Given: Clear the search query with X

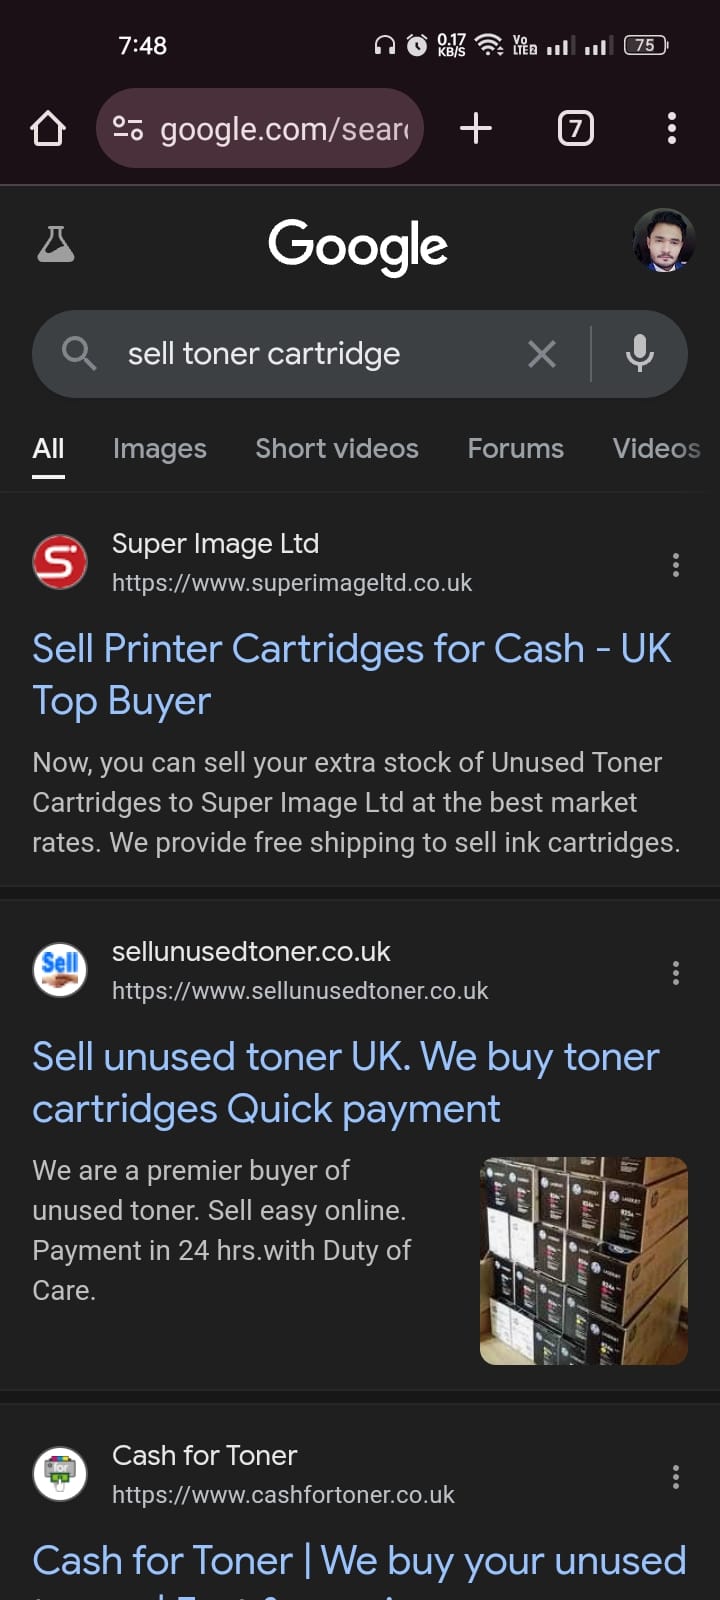Looking at the screenshot, I should click(542, 353).
